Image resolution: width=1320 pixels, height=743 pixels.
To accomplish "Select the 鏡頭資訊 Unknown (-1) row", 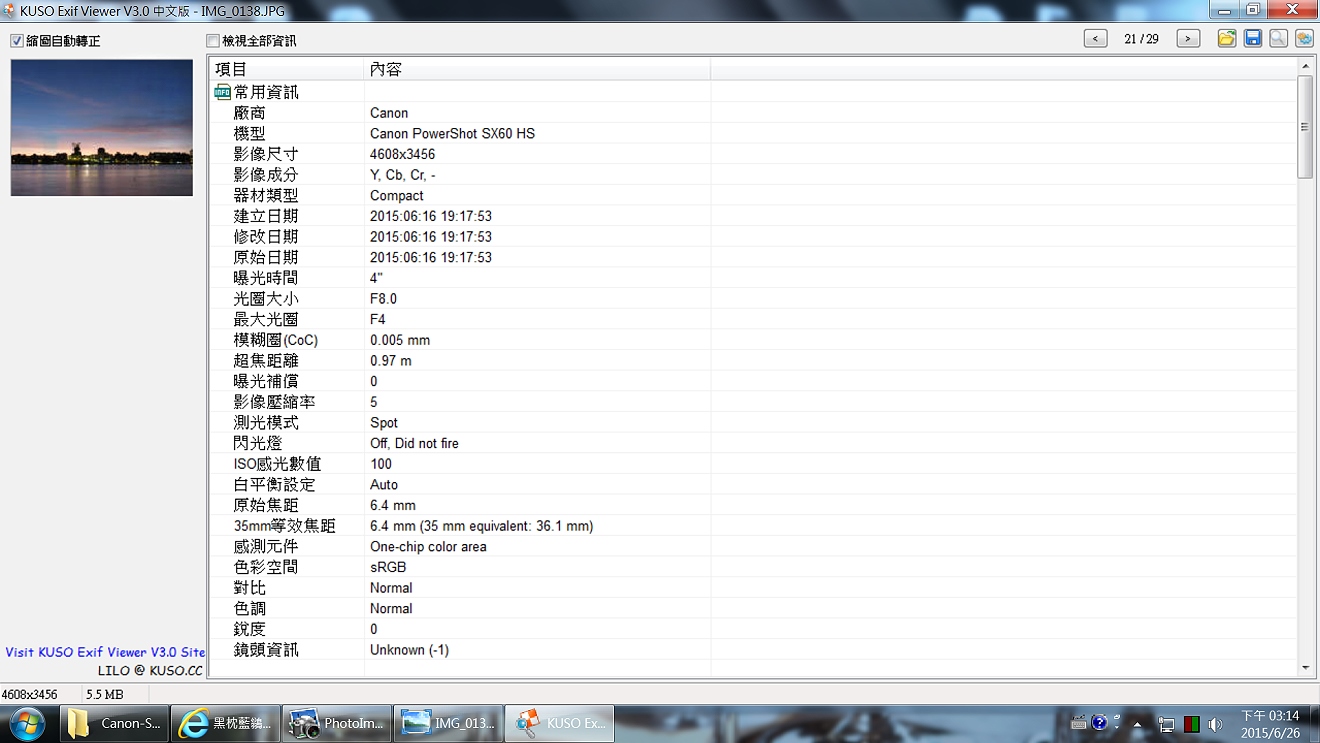I will click(753, 650).
